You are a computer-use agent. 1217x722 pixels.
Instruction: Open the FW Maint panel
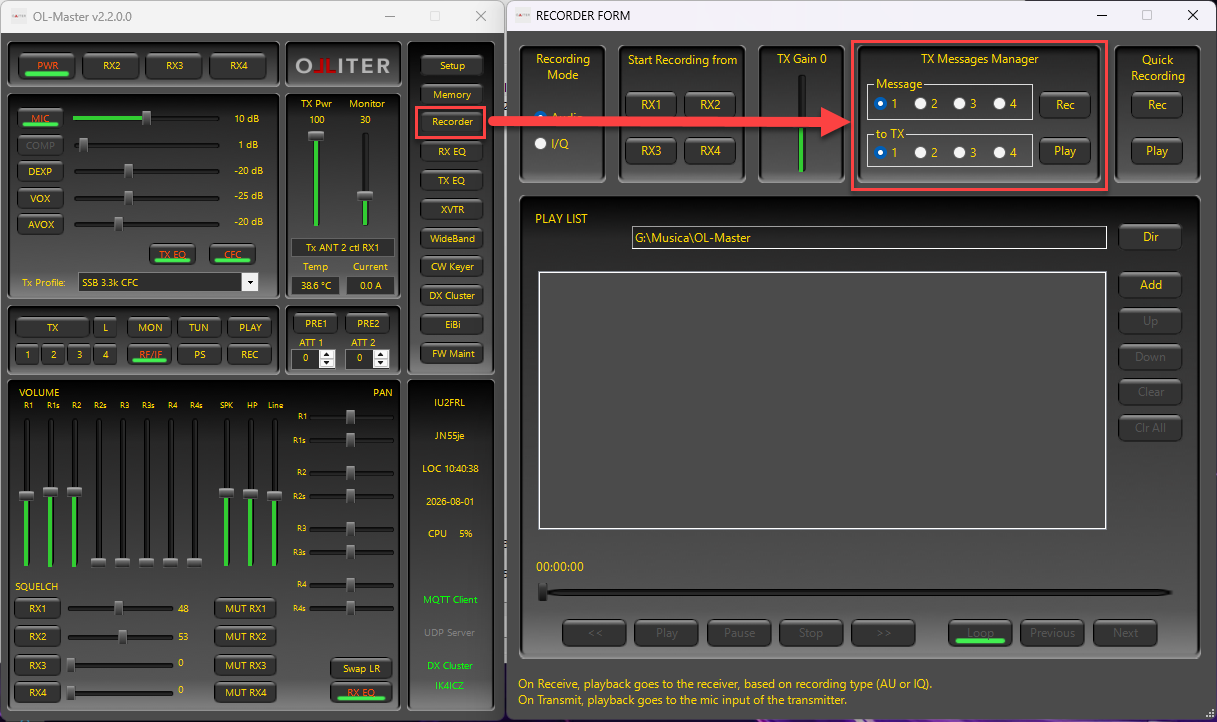pyautogui.click(x=452, y=353)
